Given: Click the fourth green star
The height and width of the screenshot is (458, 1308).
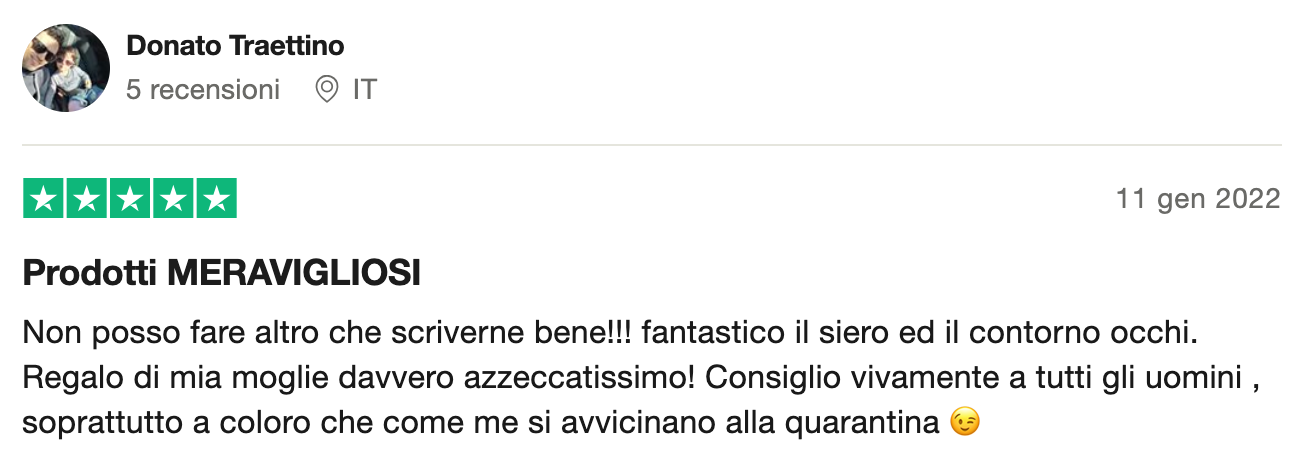Looking at the screenshot, I should pos(172,198).
